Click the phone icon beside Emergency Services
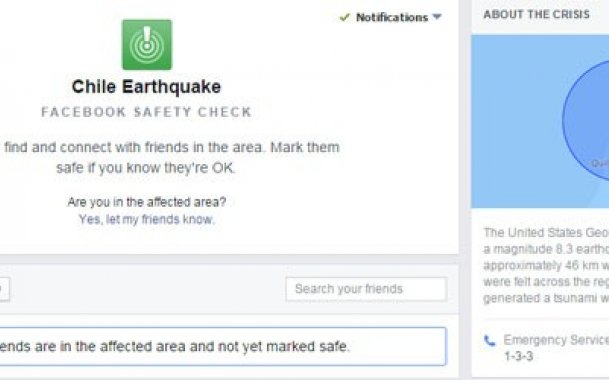 point(490,341)
